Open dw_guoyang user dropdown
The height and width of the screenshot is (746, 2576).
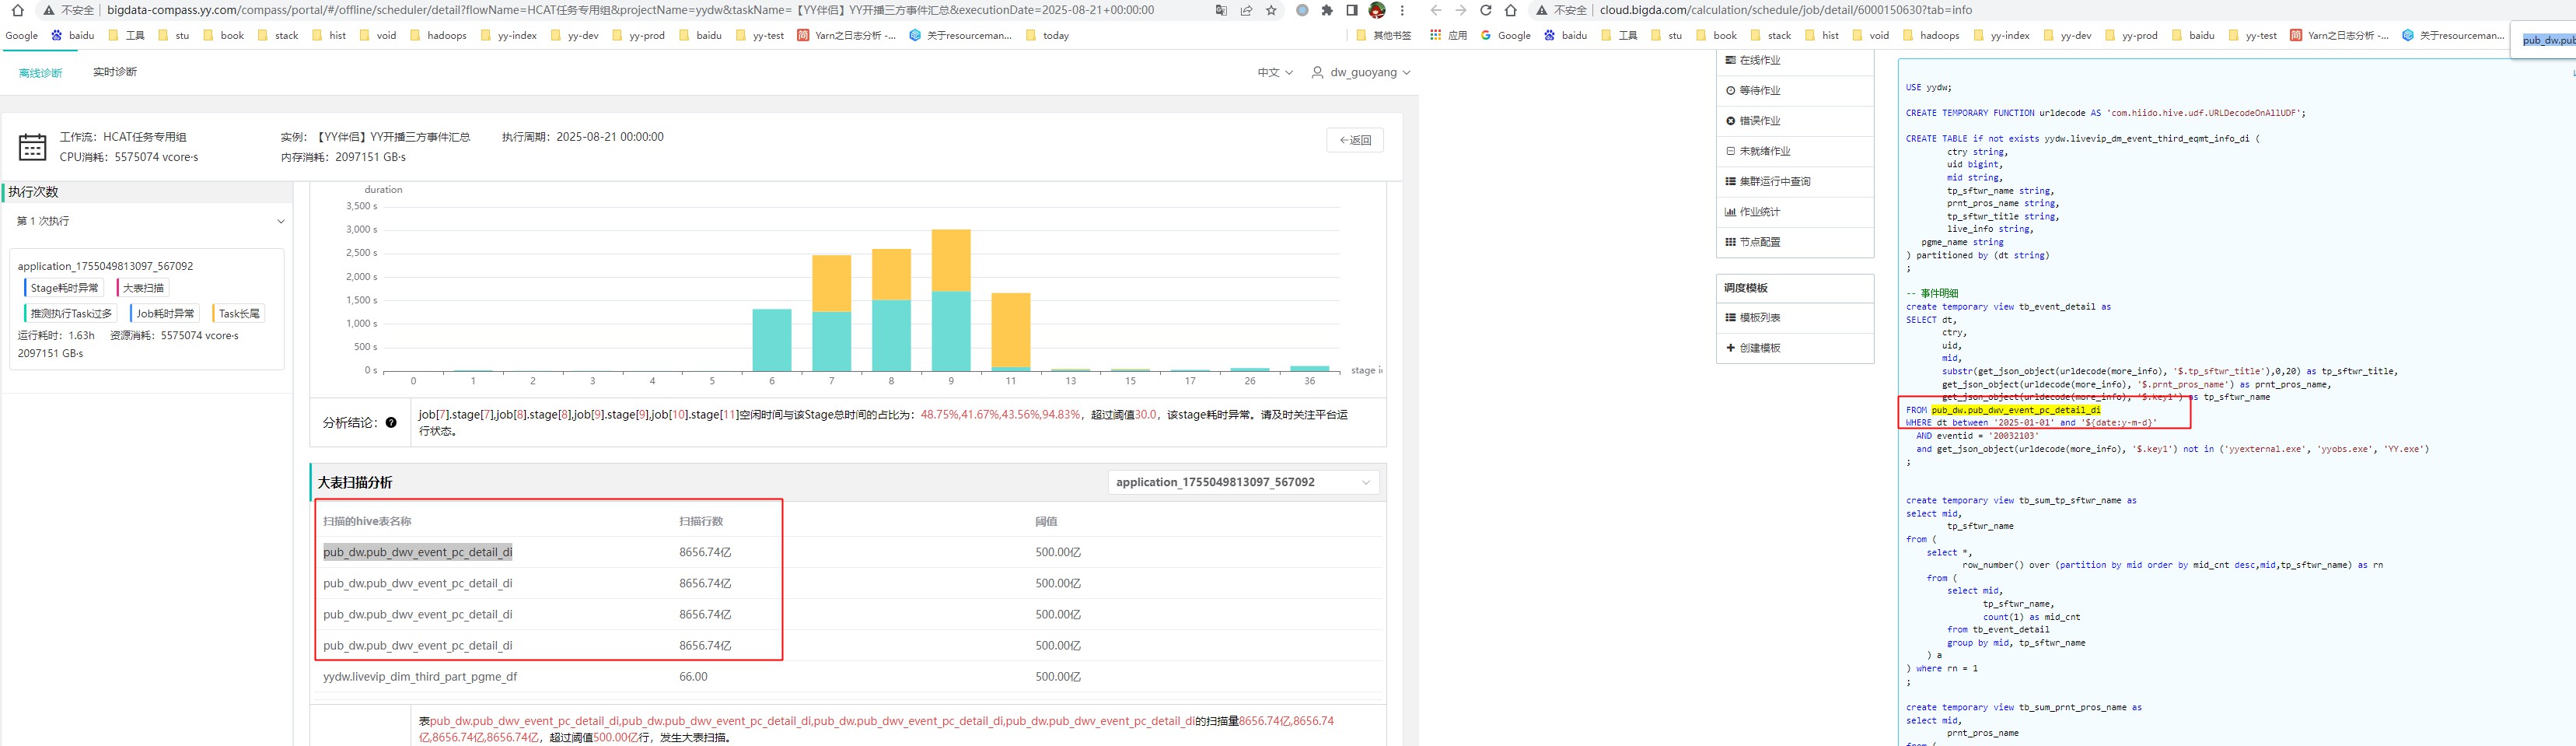pyautogui.click(x=1361, y=72)
